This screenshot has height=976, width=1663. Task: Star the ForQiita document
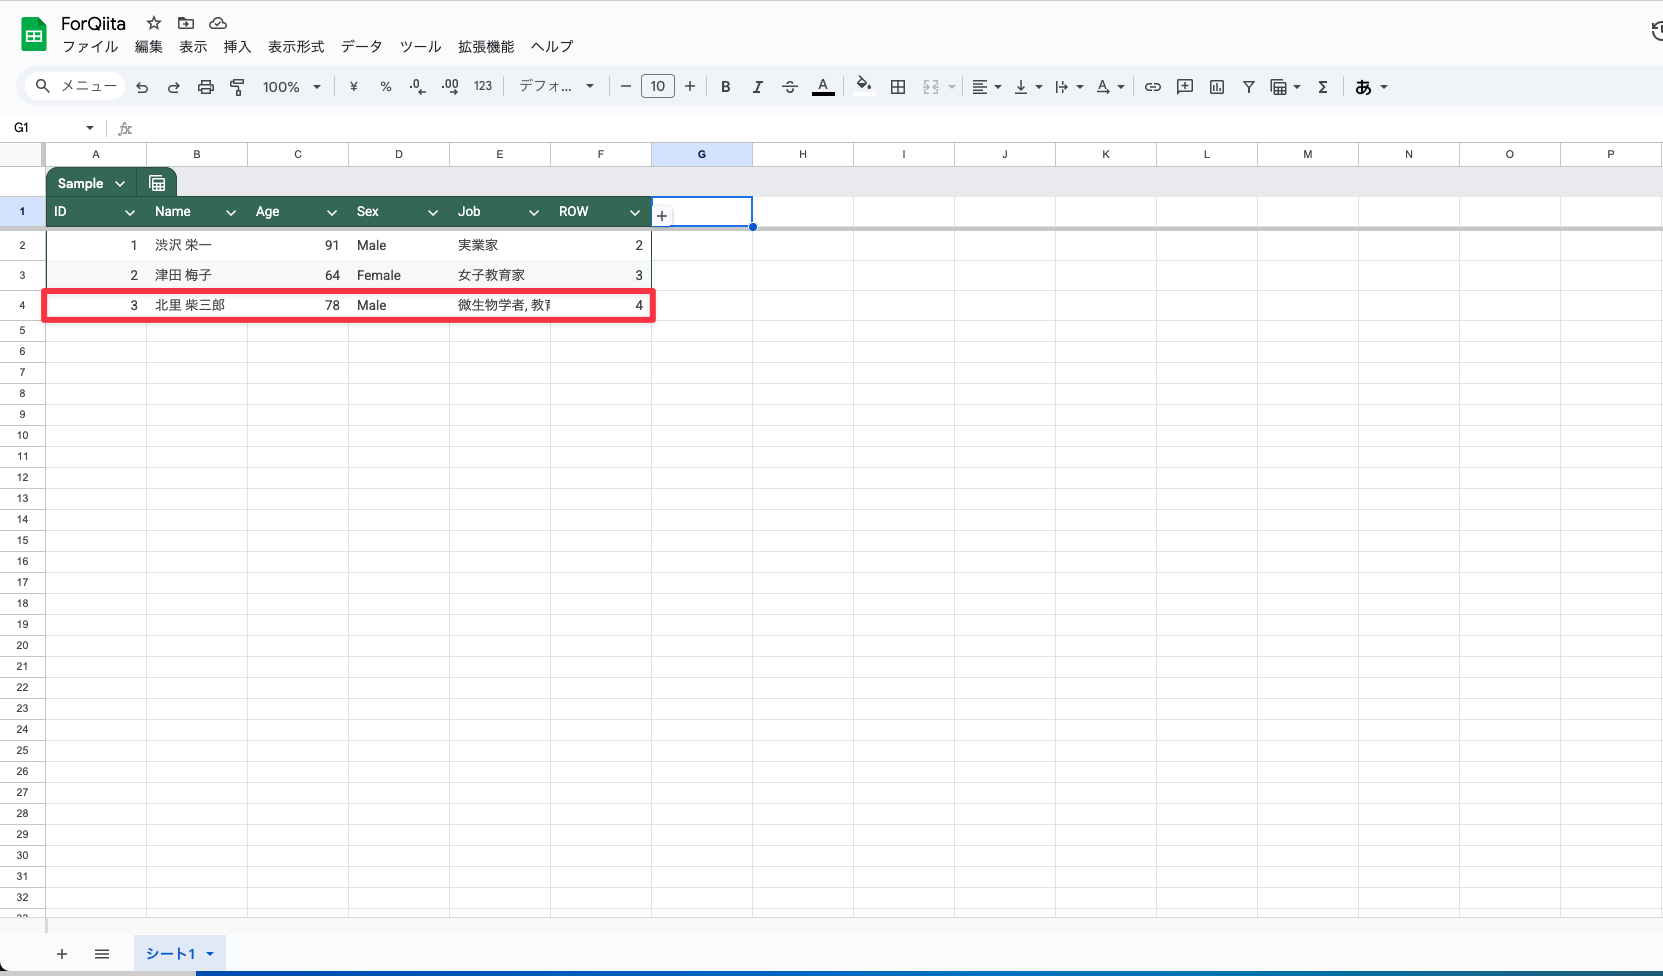(x=154, y=23)
